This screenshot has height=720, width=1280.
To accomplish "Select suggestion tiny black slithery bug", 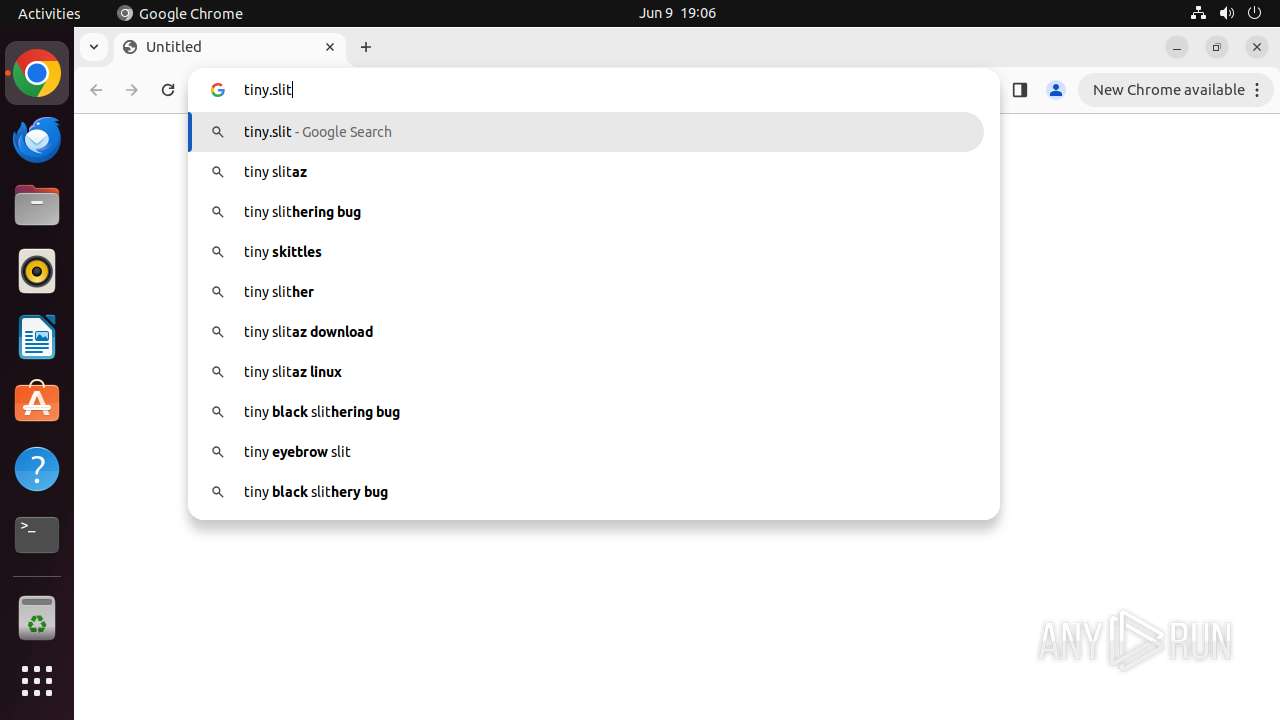I will point(586,492).
